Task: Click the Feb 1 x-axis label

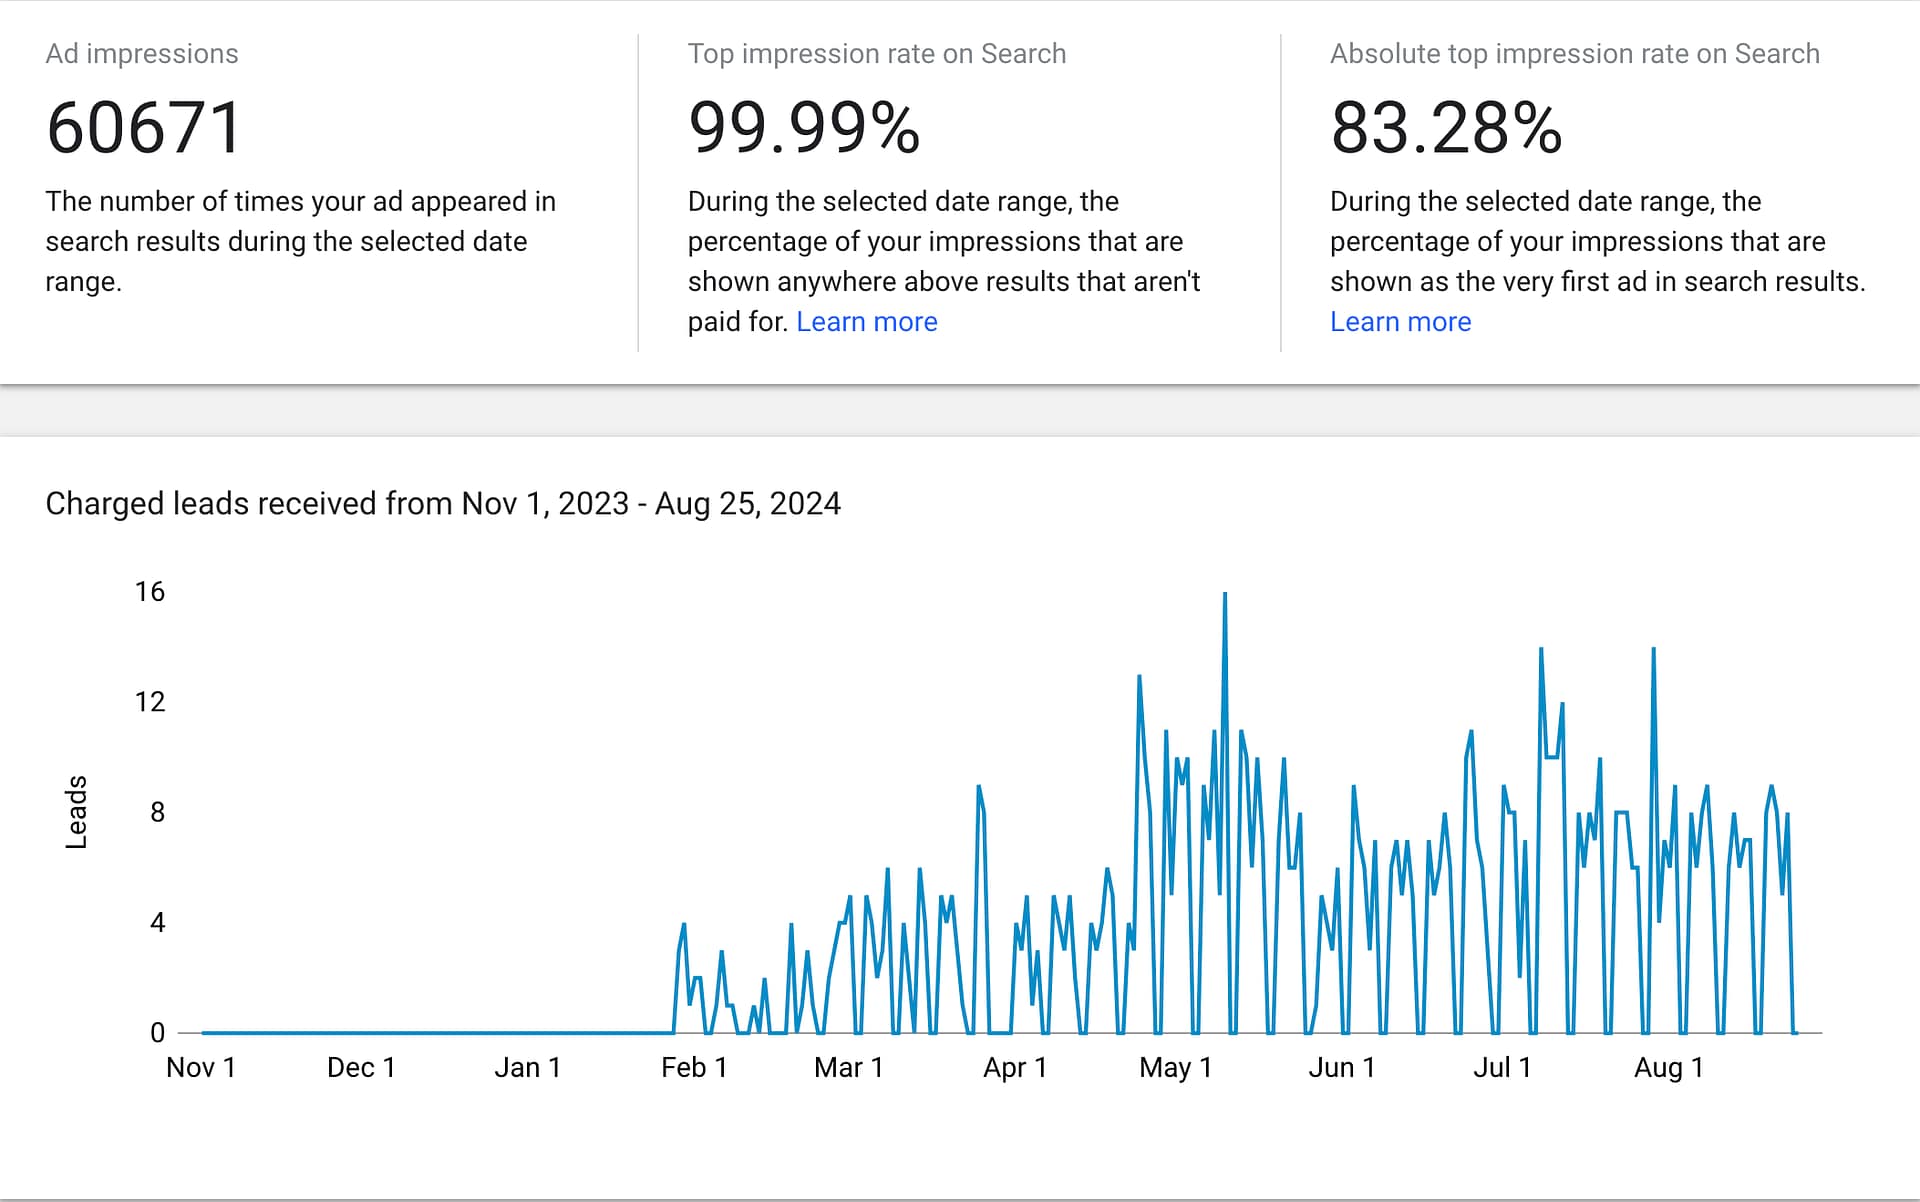Action: click(694, 1068)
